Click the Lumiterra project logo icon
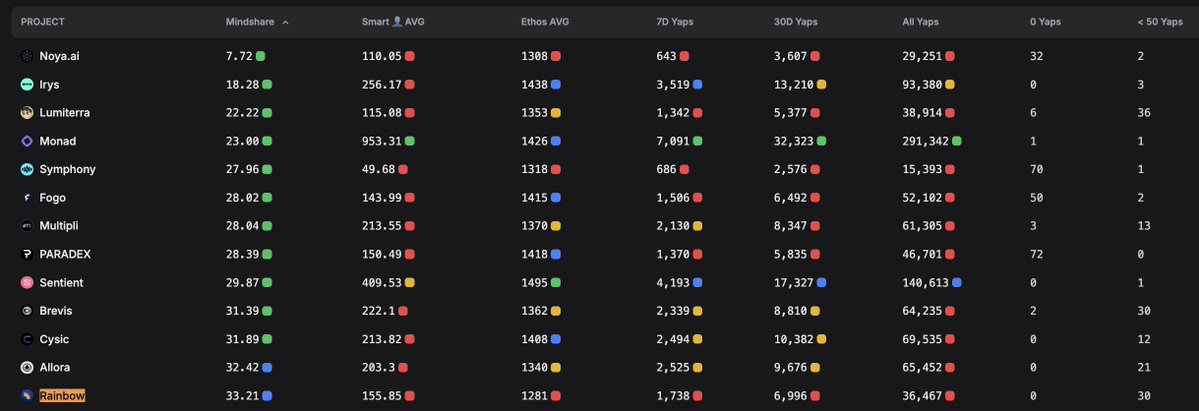Image resolution: width=1199 pixels, height=411 pixels. coord(27,113)
